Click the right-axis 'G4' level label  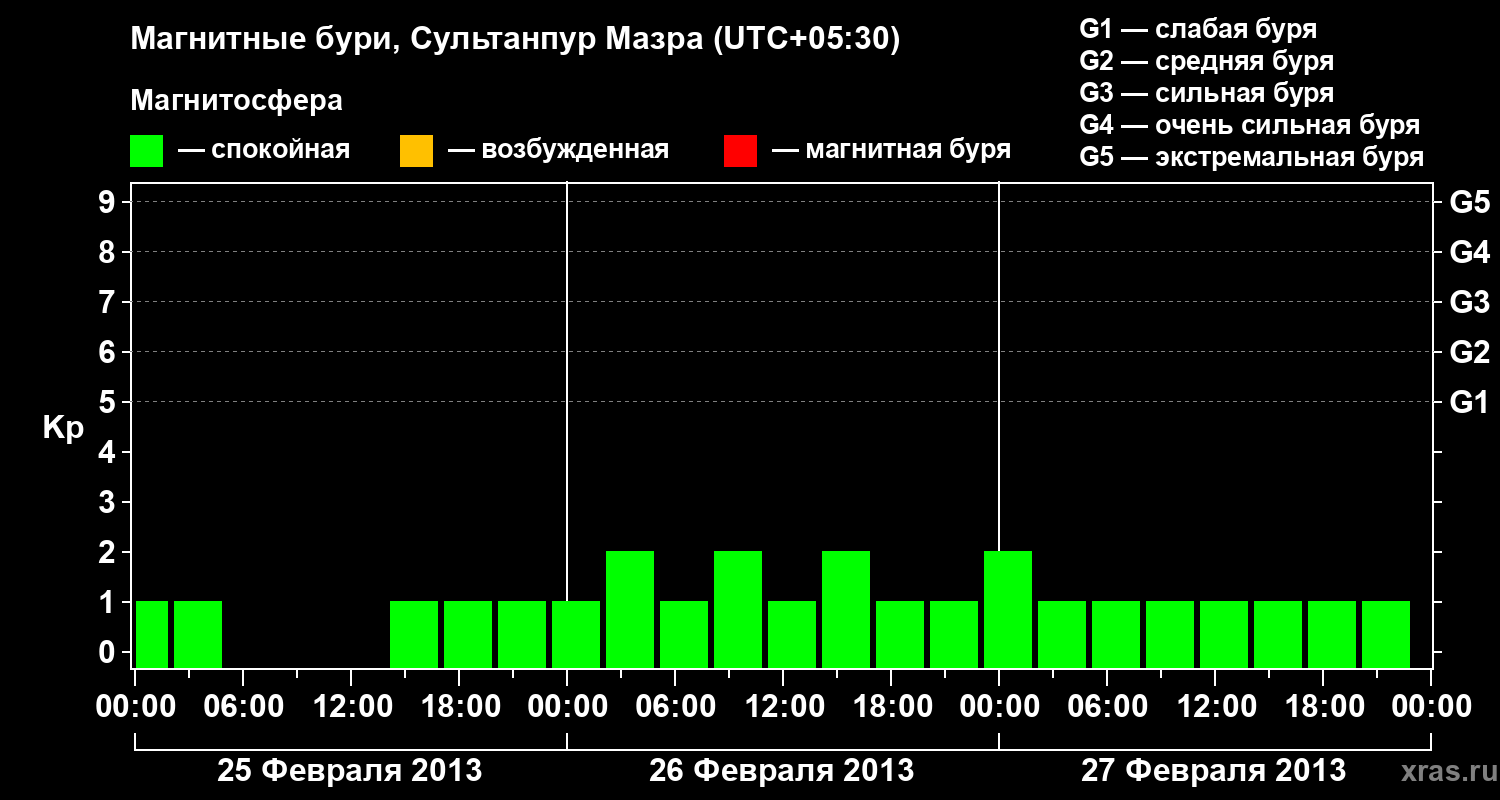(x=1470, y=252)
